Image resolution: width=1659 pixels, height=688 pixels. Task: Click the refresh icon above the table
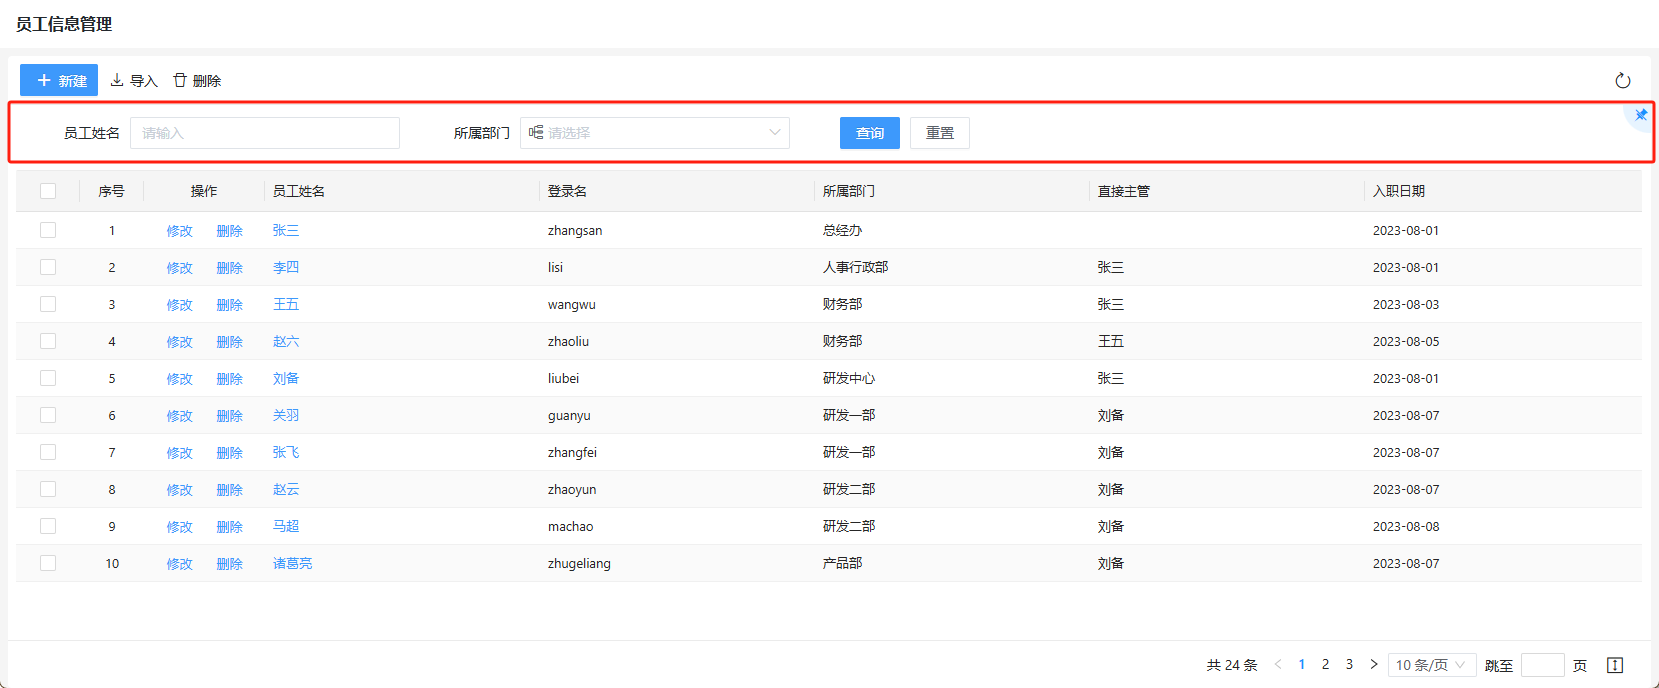(1622, 81)
